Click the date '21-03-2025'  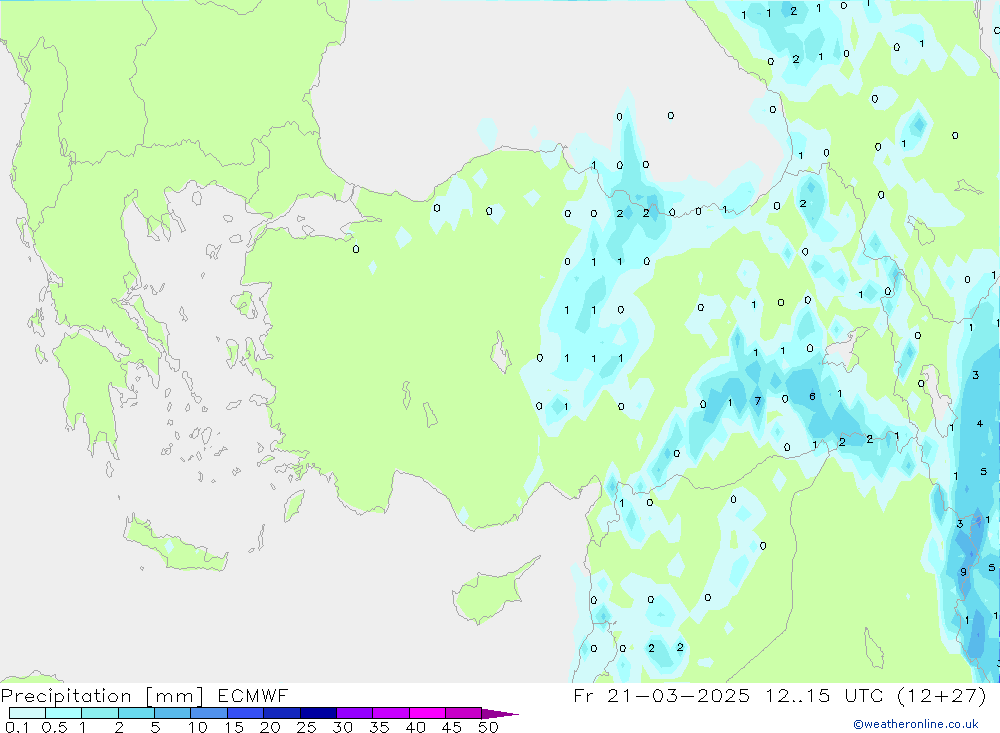click(679, 695)
